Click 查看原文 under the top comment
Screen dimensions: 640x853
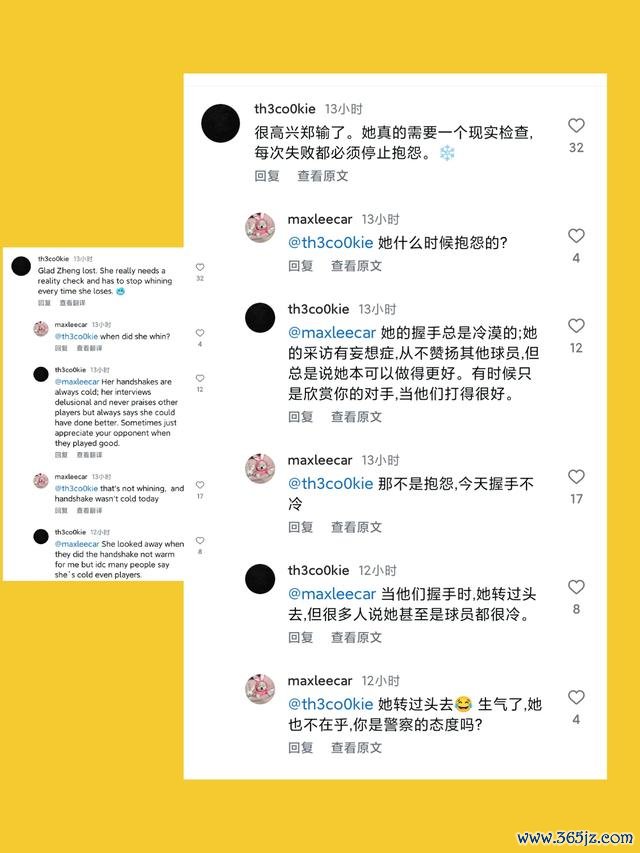[323, 176]
